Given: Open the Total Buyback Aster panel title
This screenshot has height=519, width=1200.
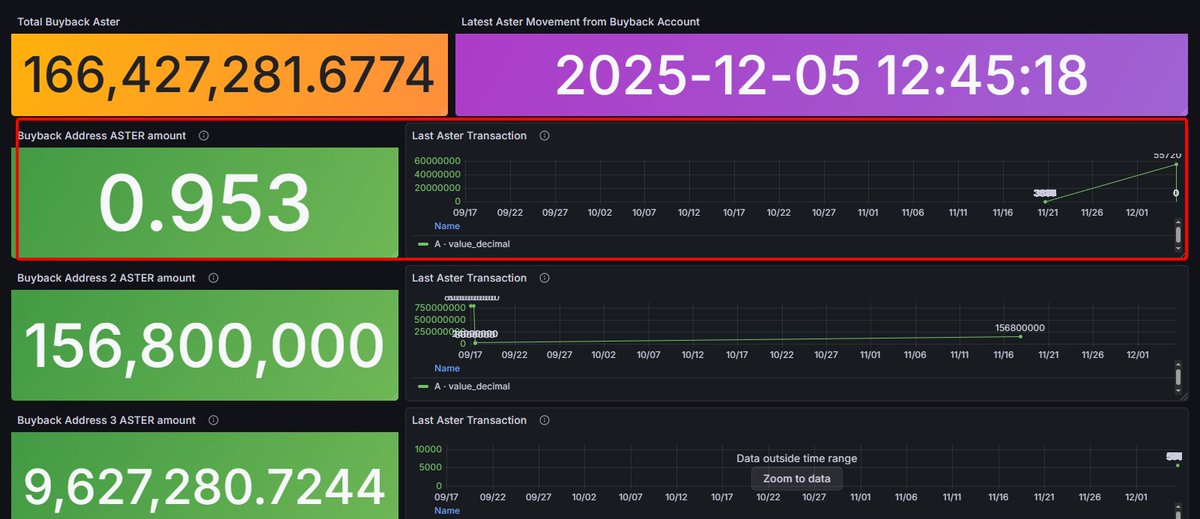Looking at the screenshot, I should click(69, 22).
